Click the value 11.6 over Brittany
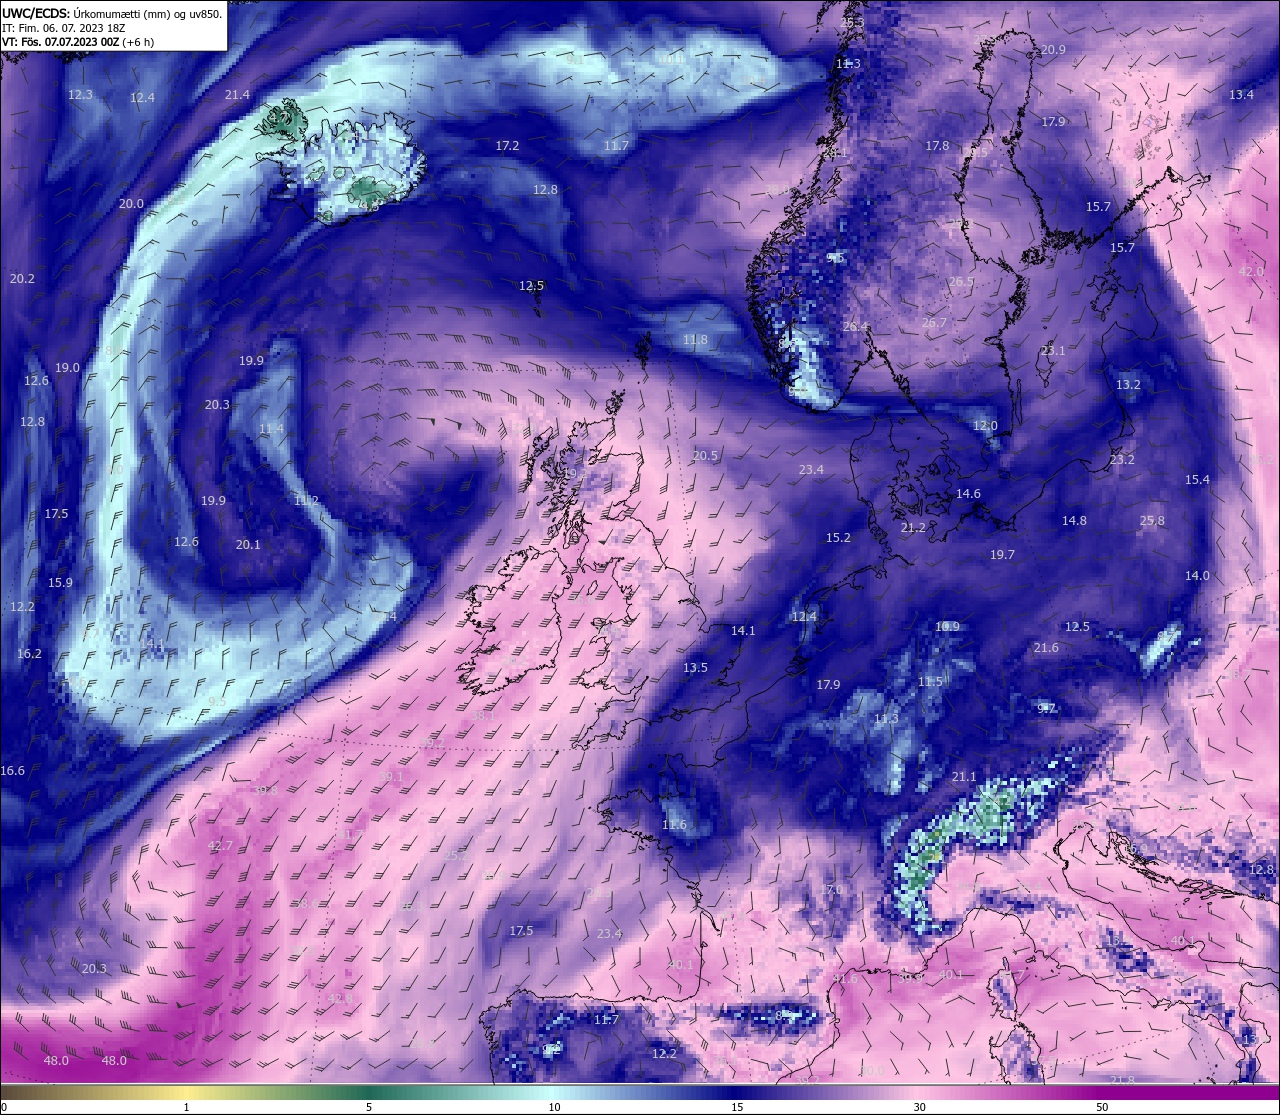Screen dimensions: 1280x1115 pos(674,825)
